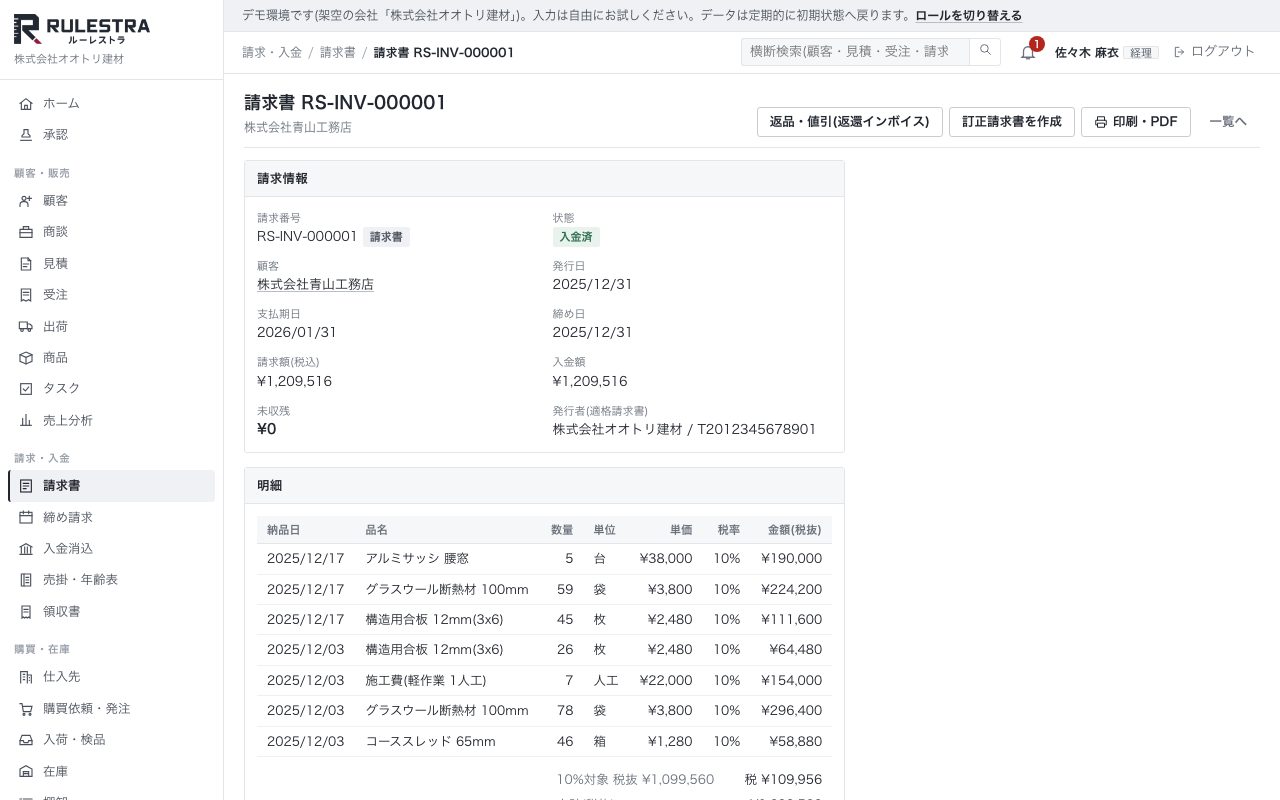The height and width of the screenshot is (800, 1280).
Task: Click the 顧客 customer icon
Action: coord(26,201)
